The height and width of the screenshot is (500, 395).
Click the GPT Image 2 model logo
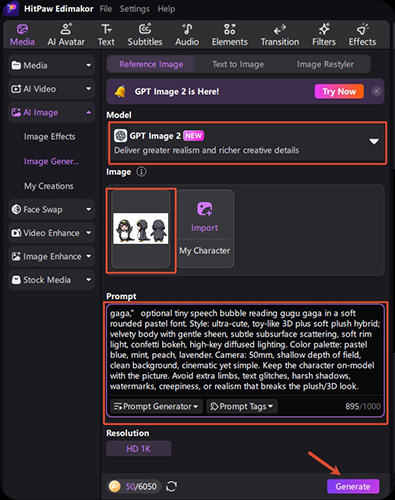coord(120,136)
